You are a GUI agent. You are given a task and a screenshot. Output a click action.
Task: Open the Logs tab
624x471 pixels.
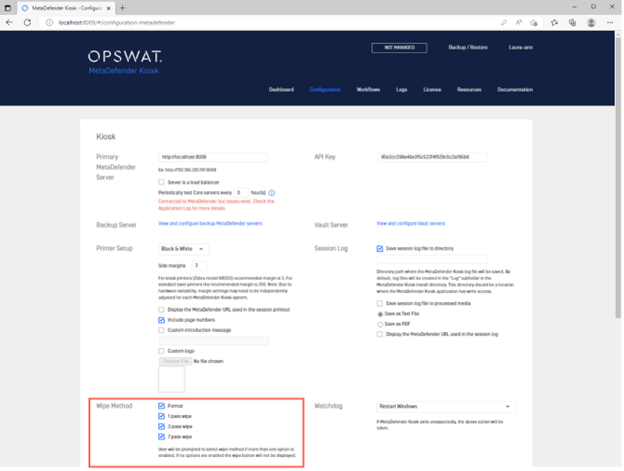click(x=402, y=90)
